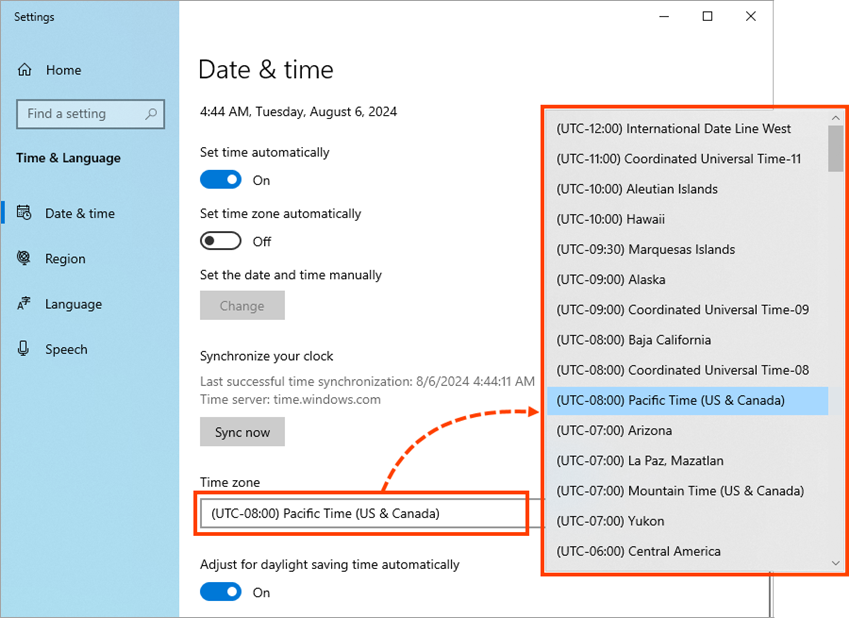The height and width of the screenshot is (618, 849).
Task: Go to Settings Home
Action: (x=63, y=70)
